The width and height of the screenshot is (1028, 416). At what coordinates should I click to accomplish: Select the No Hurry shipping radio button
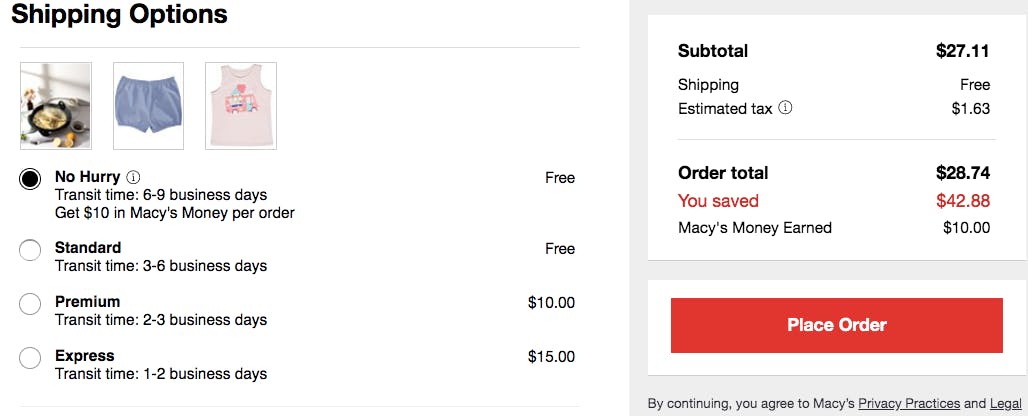pyautogui.click(x=30, y=179)
